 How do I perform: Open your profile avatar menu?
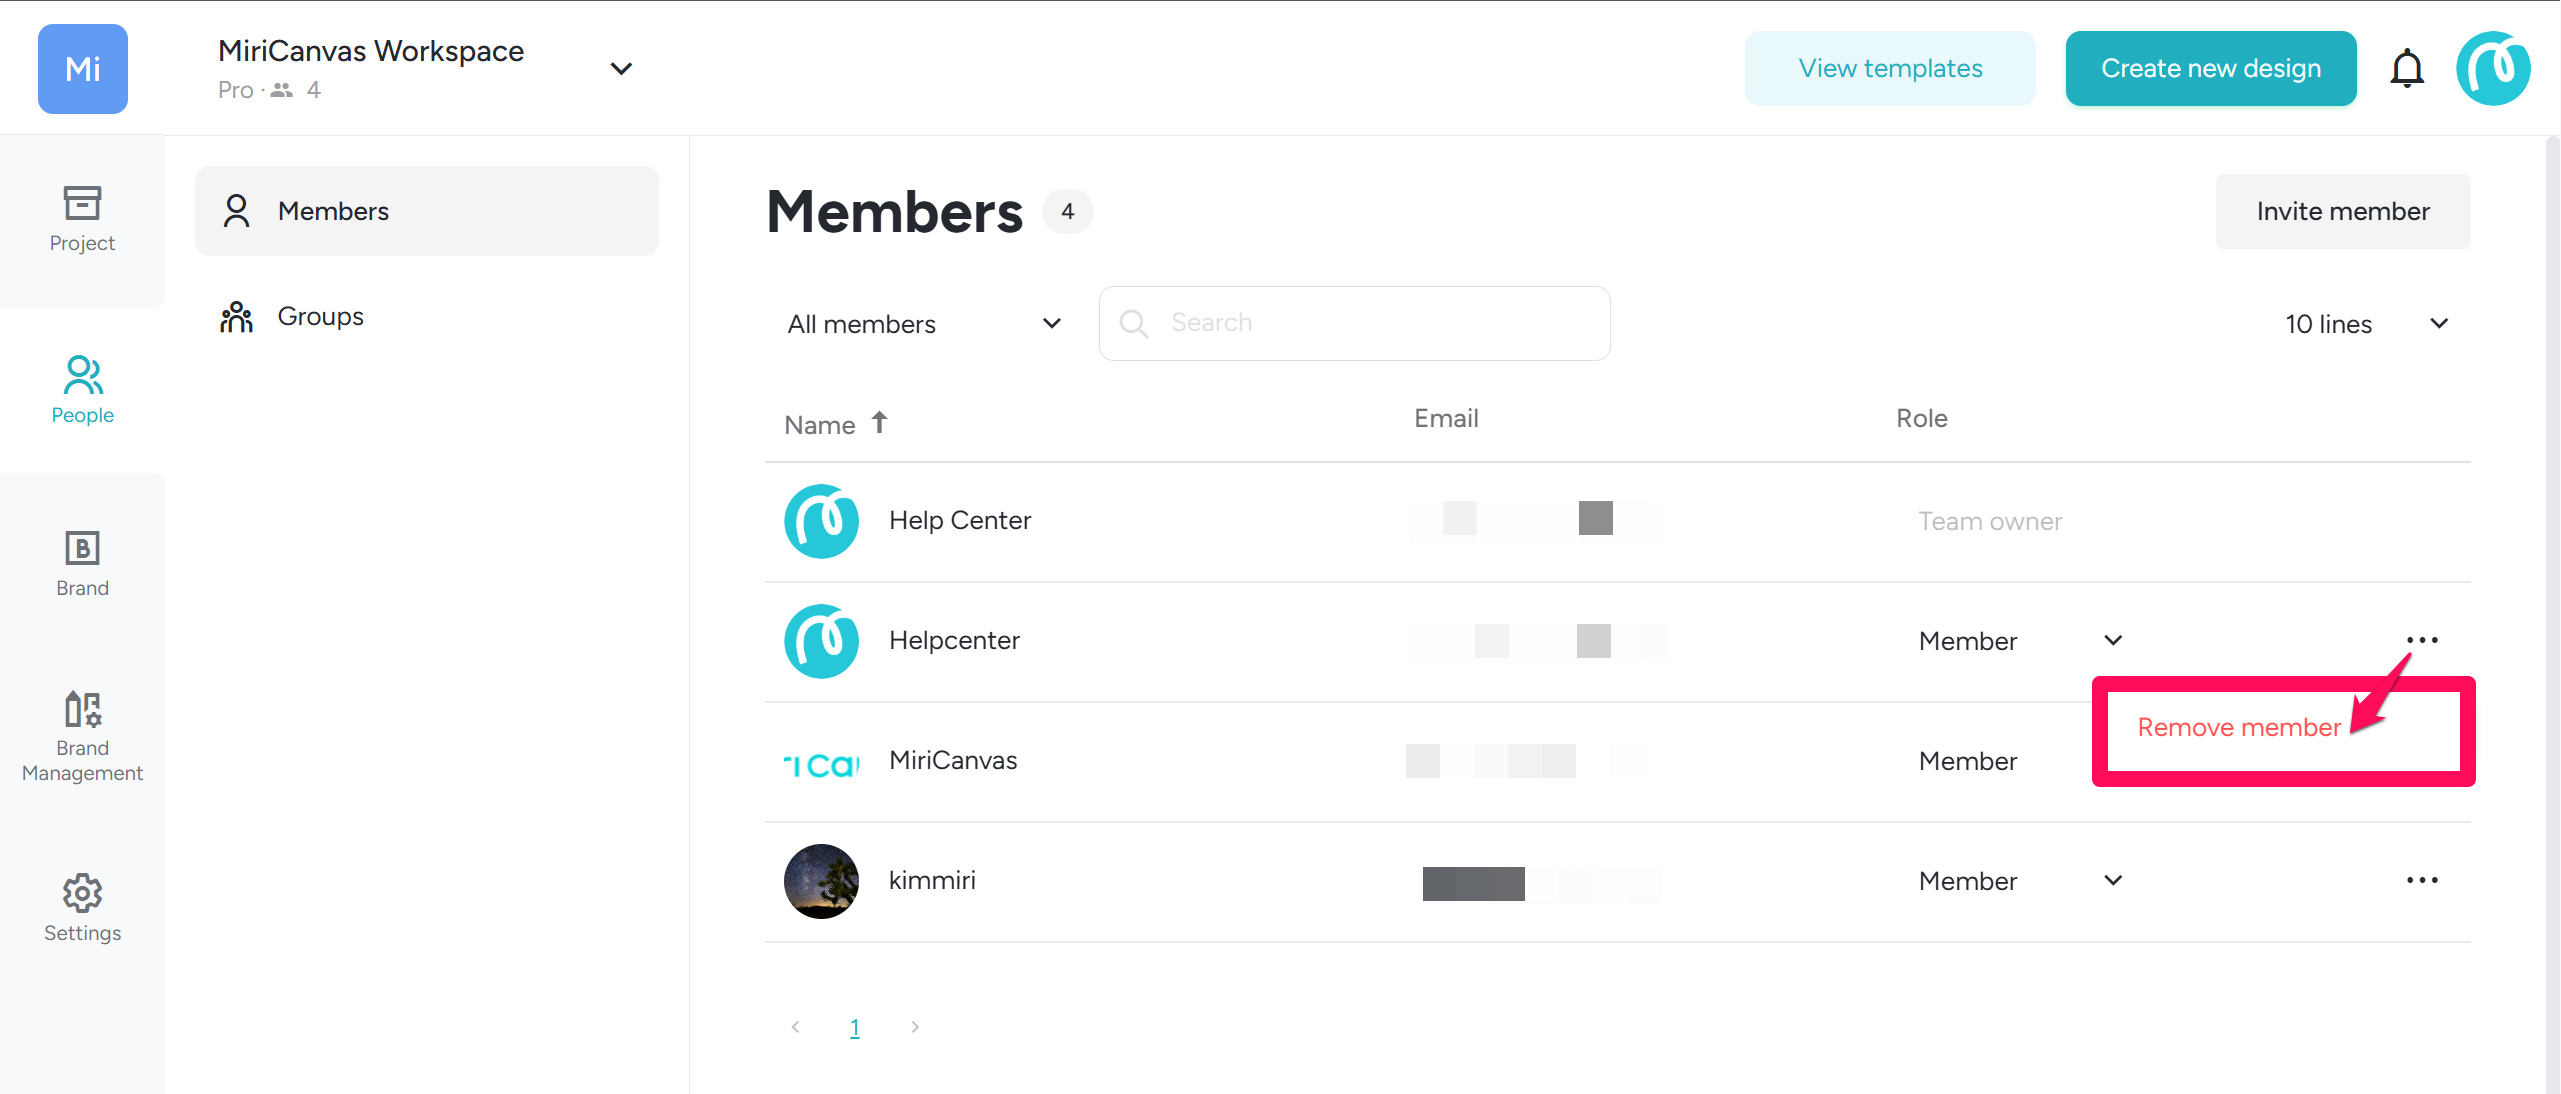coord(2492,68)
